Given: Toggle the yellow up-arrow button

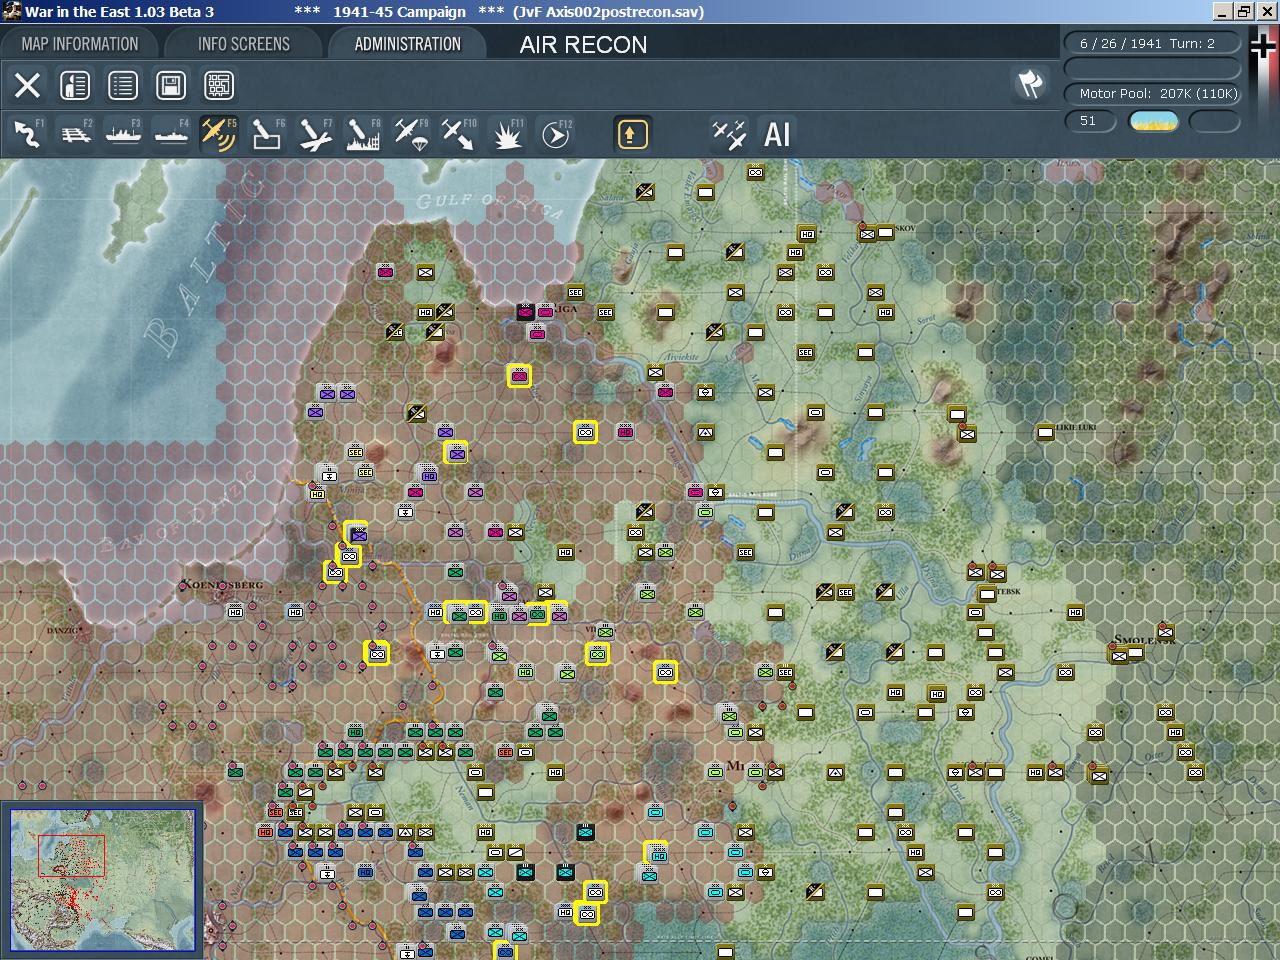Looking at the screenshot, I should (x=632, y=134).
